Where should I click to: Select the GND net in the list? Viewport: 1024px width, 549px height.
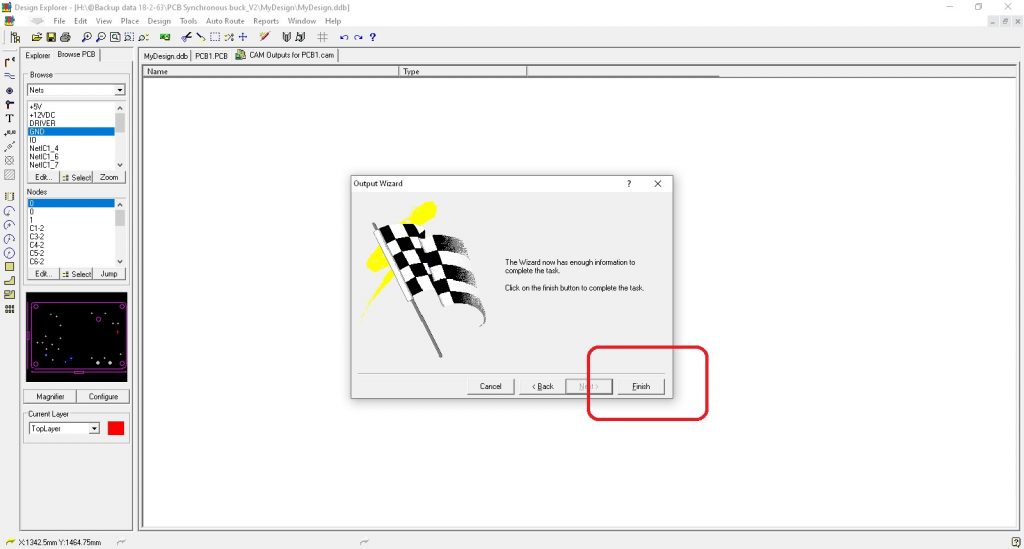coord(71,132)
